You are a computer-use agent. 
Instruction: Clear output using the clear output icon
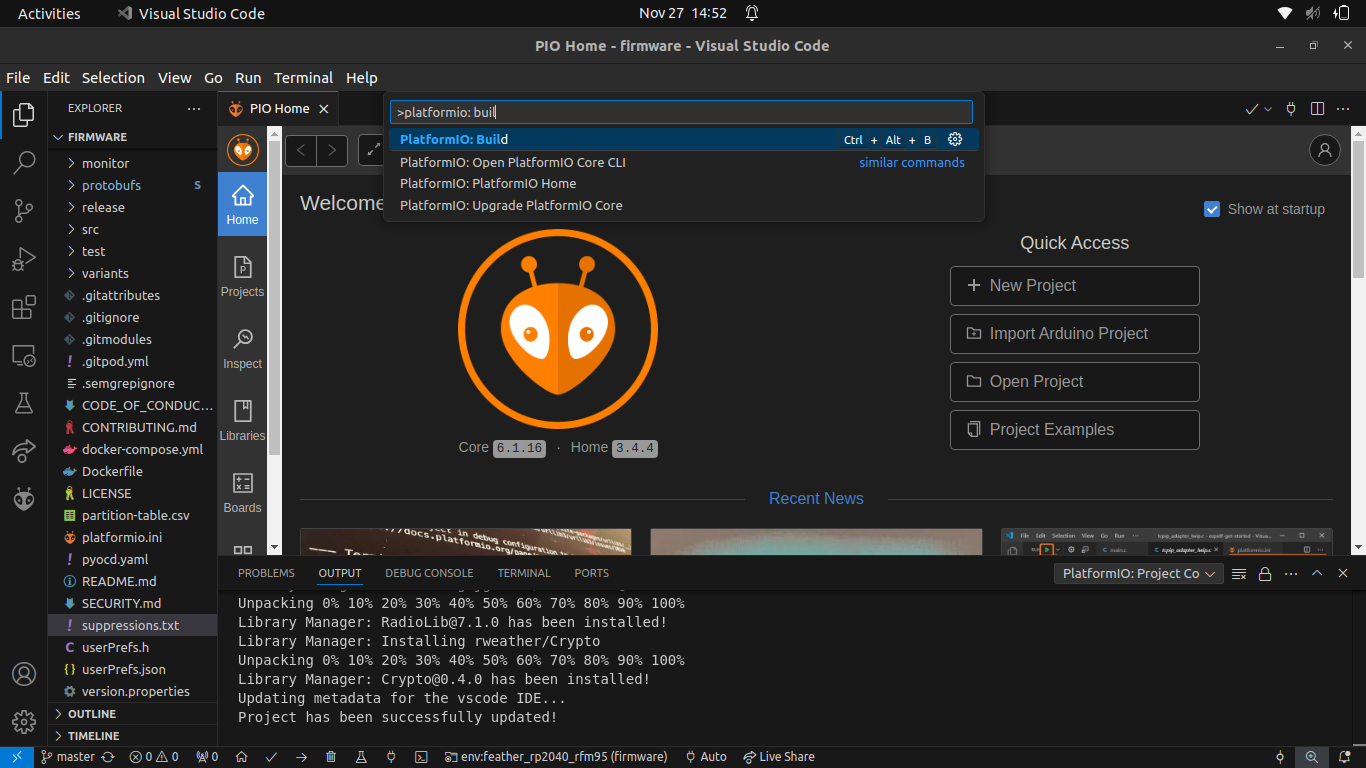tap(1239, 574)
